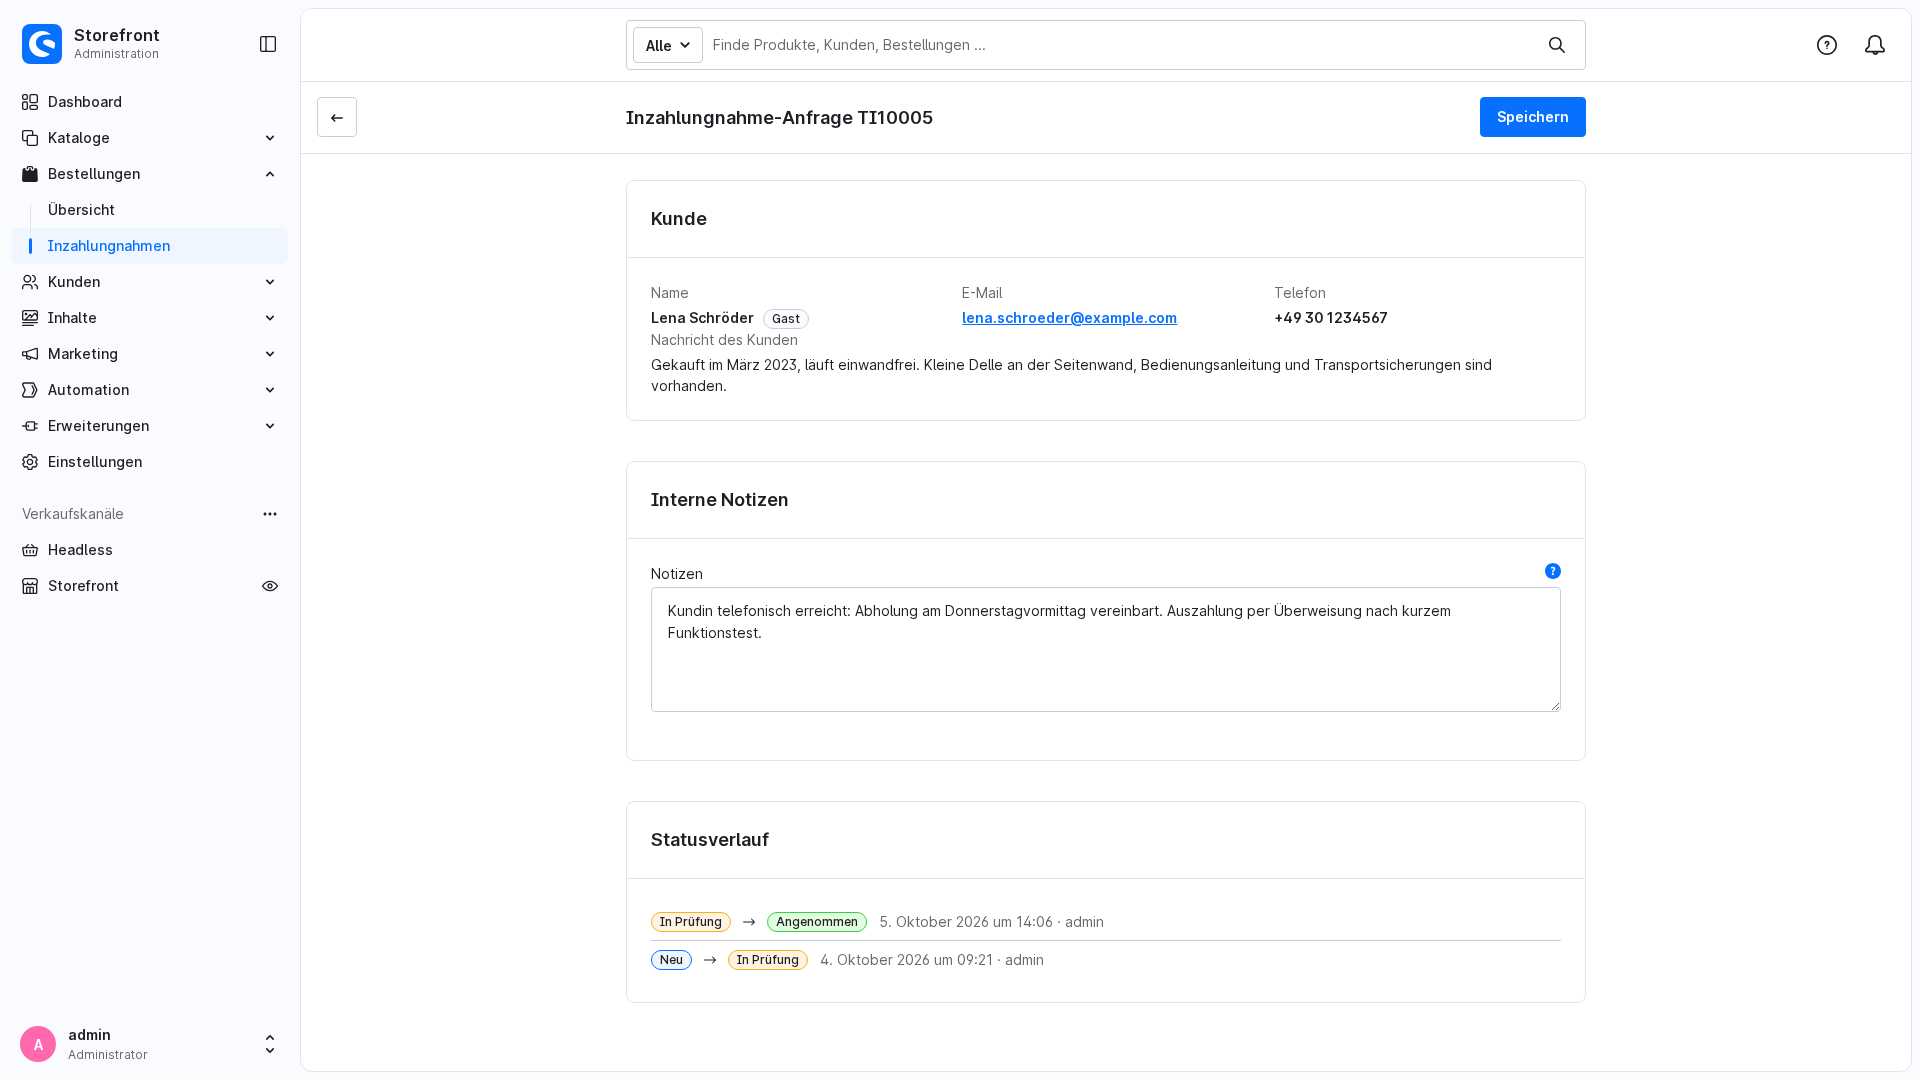Click the search magnifier icon
Screen dimensions: 1920x1080
coord(1557,45)
